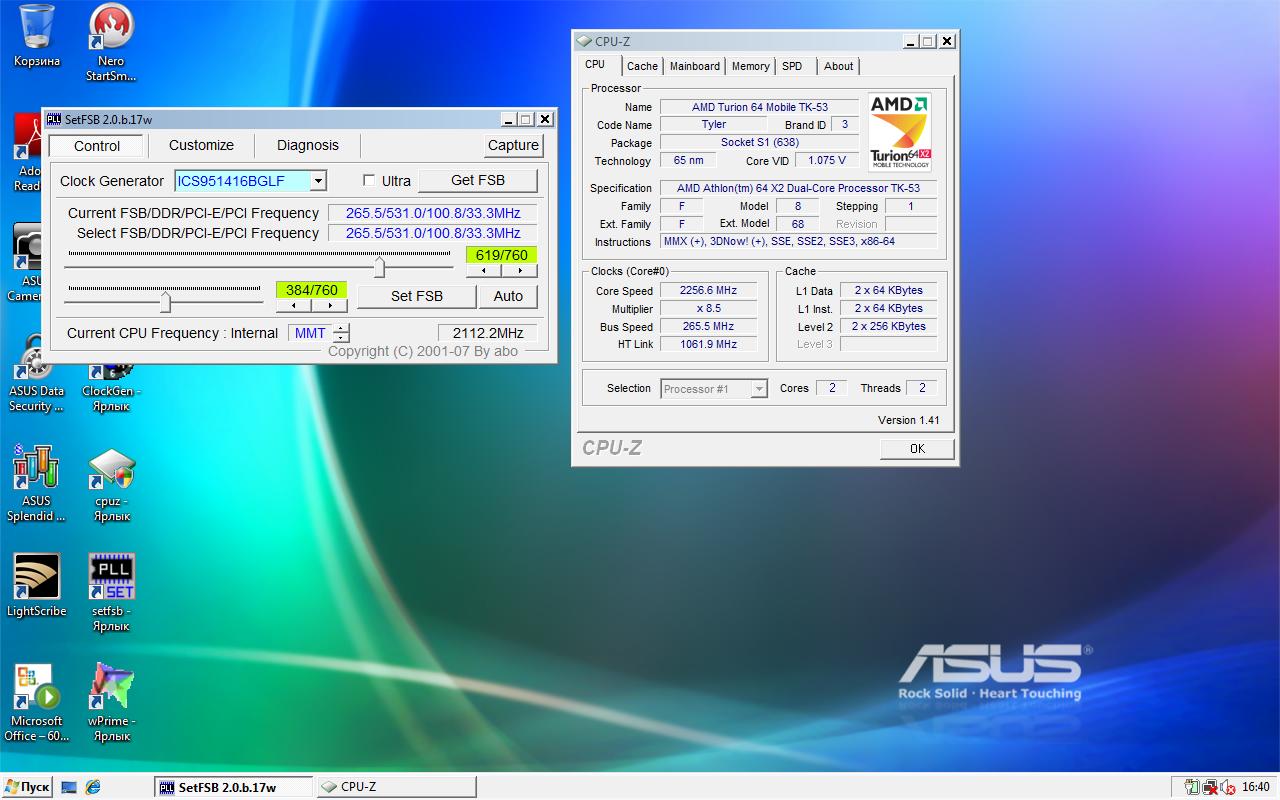Click the HT Link value 1061.9 MHz
The width and height of the screenshot is (1280, 800).
pyautogui.click(x=708, y=345)
